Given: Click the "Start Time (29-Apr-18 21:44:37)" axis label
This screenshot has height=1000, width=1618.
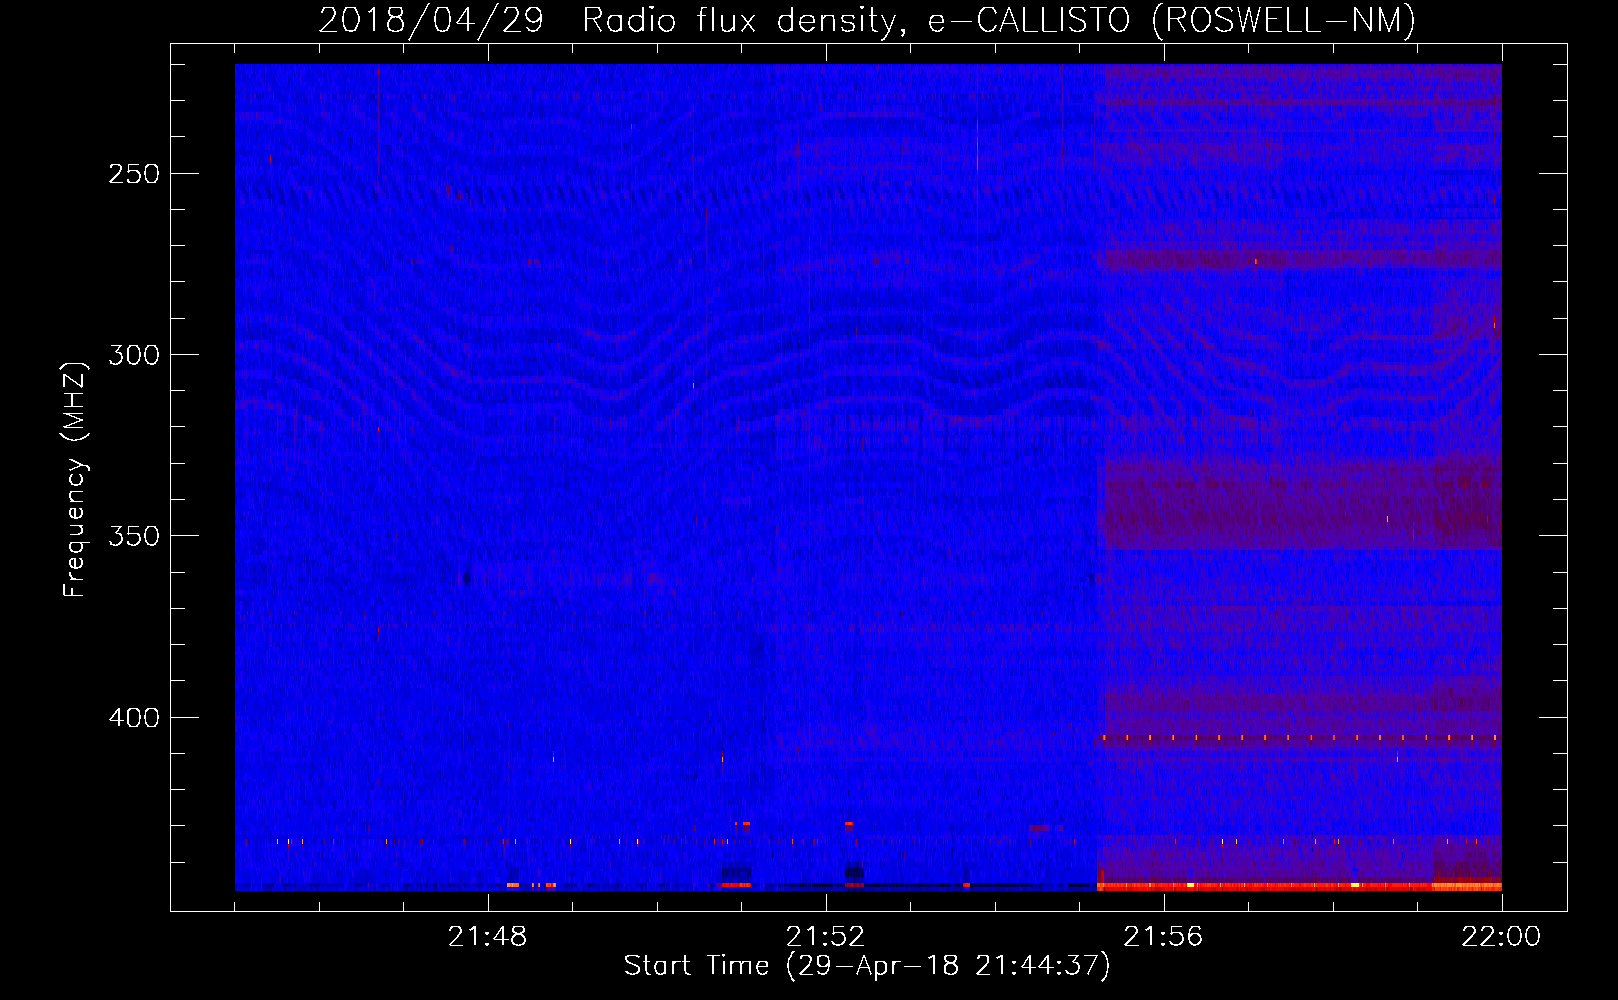Looking at the screenshot, I should pos(867,966).
